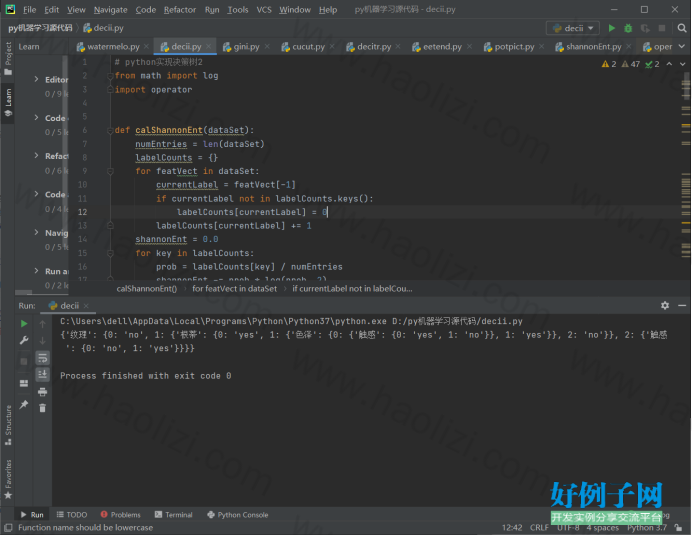The image size is (692, 535).
Task: Open the Project tool window
Action: tap(8, 58)
